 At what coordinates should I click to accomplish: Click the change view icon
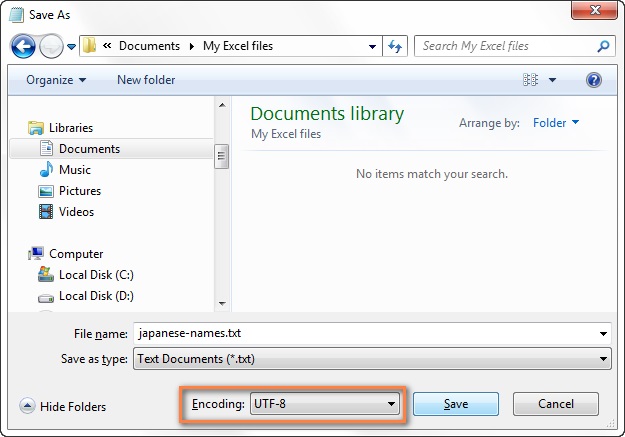(531, 79)
